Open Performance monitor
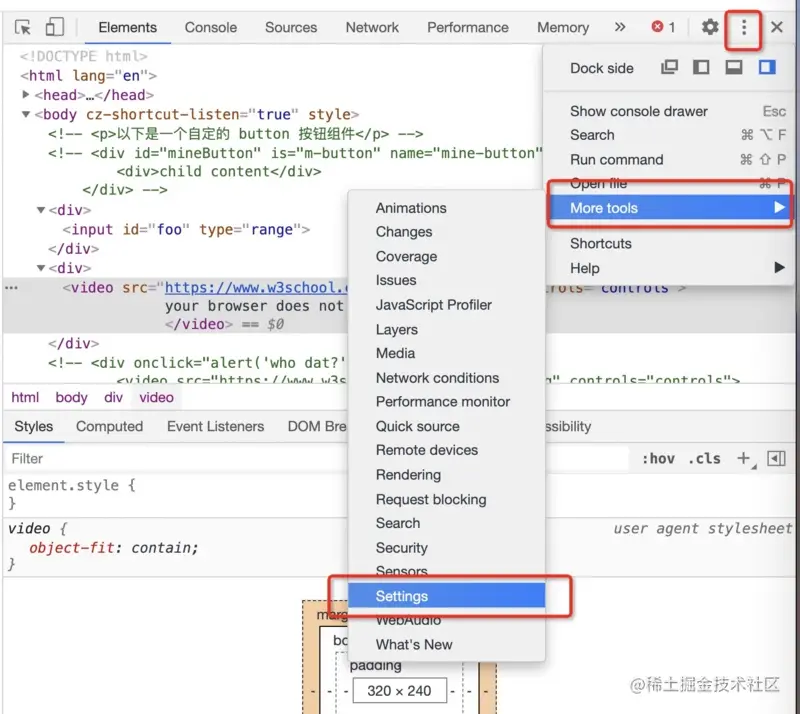800x714 pixels. [446, 402]
